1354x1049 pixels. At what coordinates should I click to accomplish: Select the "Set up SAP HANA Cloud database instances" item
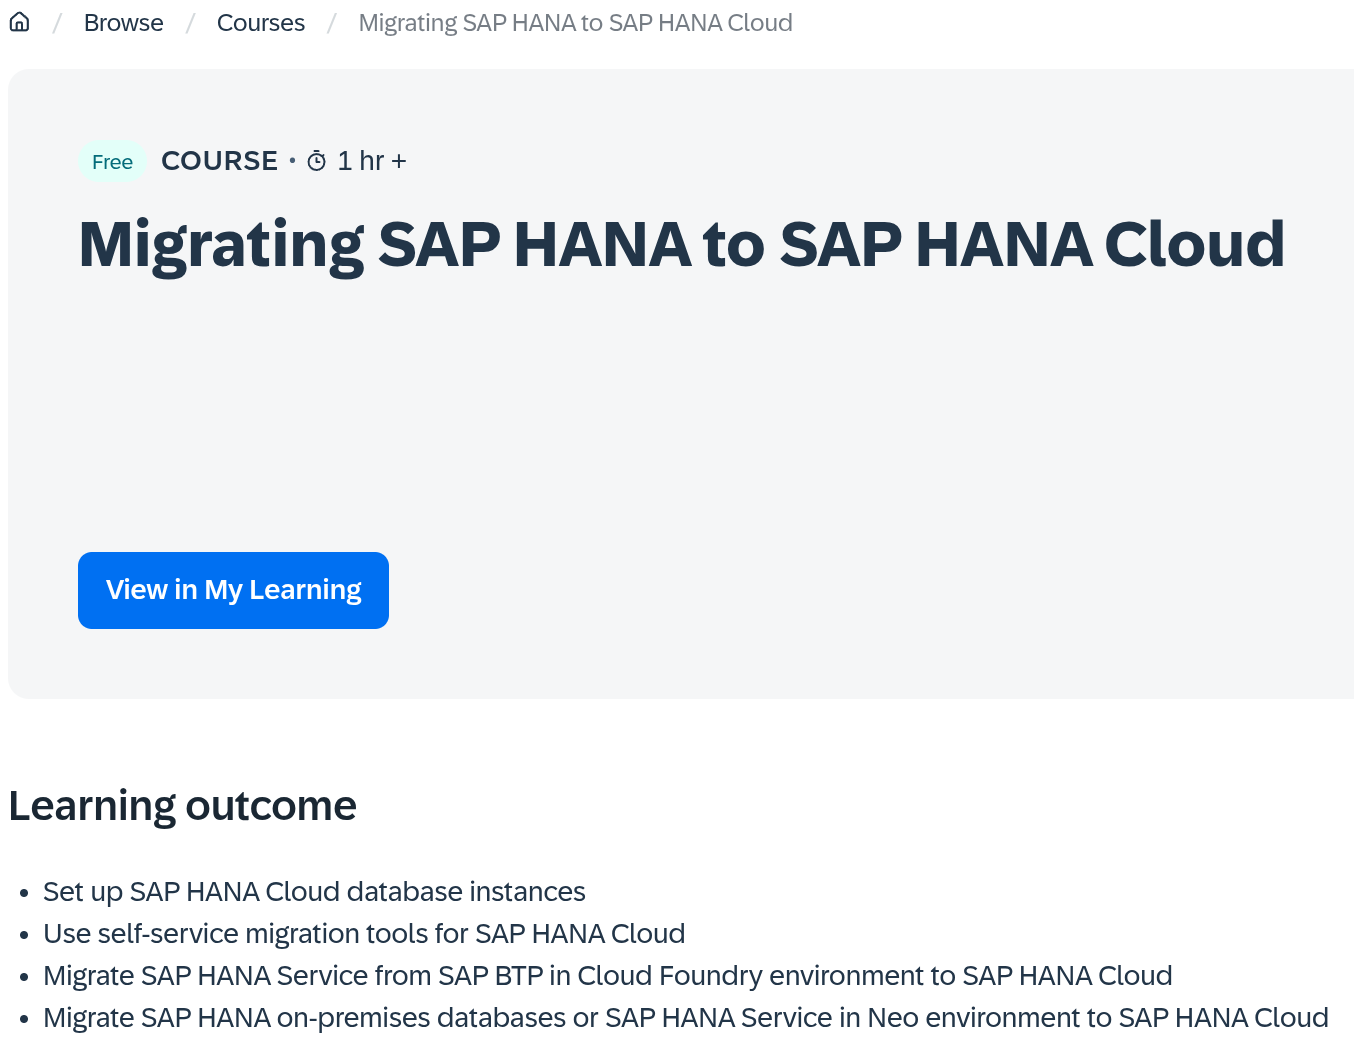click(x=314, y=891)
